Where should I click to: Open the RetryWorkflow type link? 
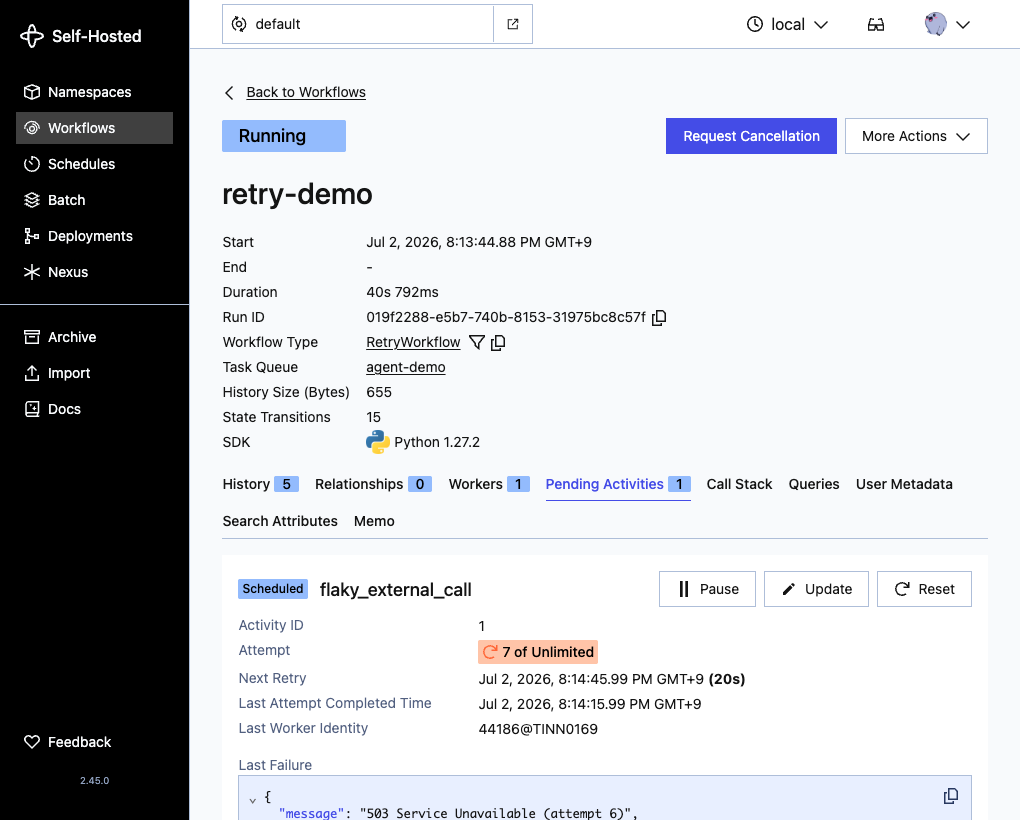click(413, 342)
